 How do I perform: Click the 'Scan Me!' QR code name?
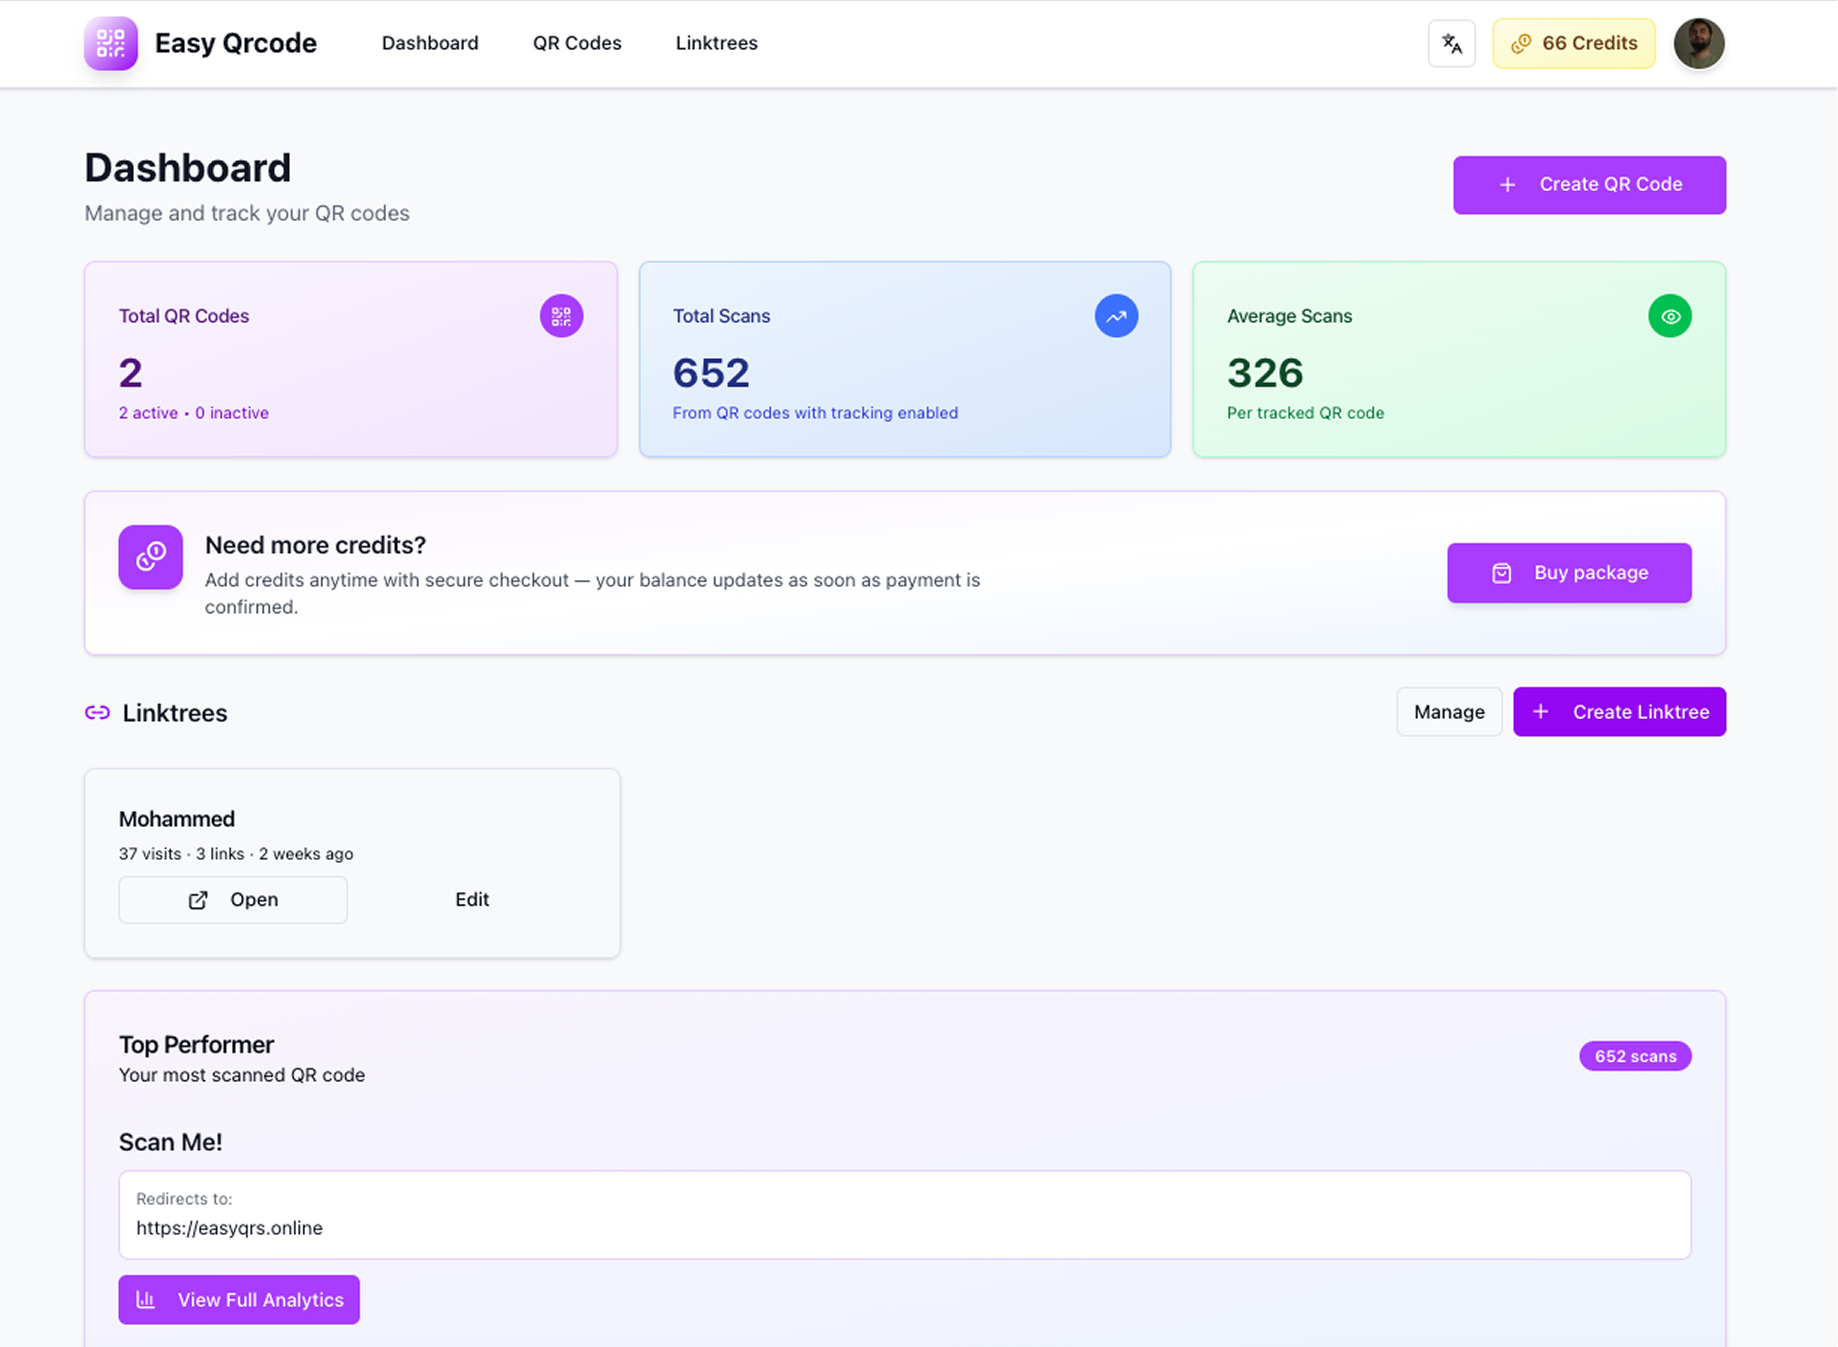171,1142
